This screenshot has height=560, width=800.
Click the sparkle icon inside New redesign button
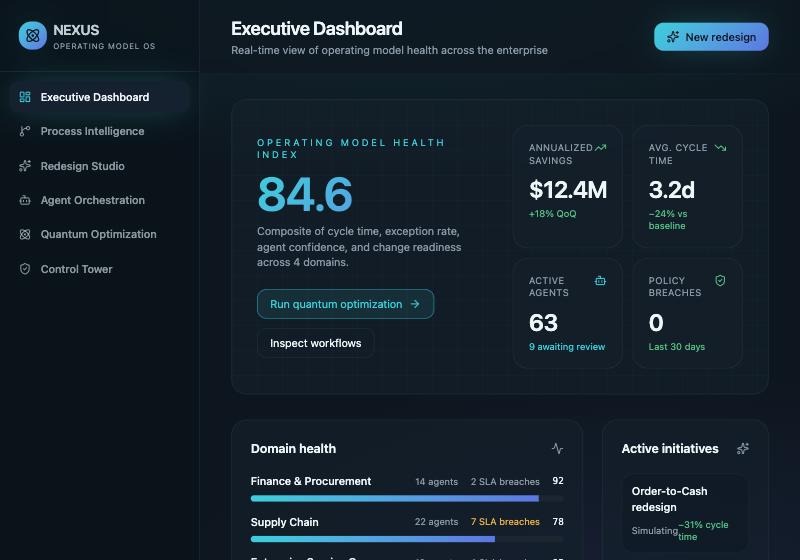click(x=673, y=37)
